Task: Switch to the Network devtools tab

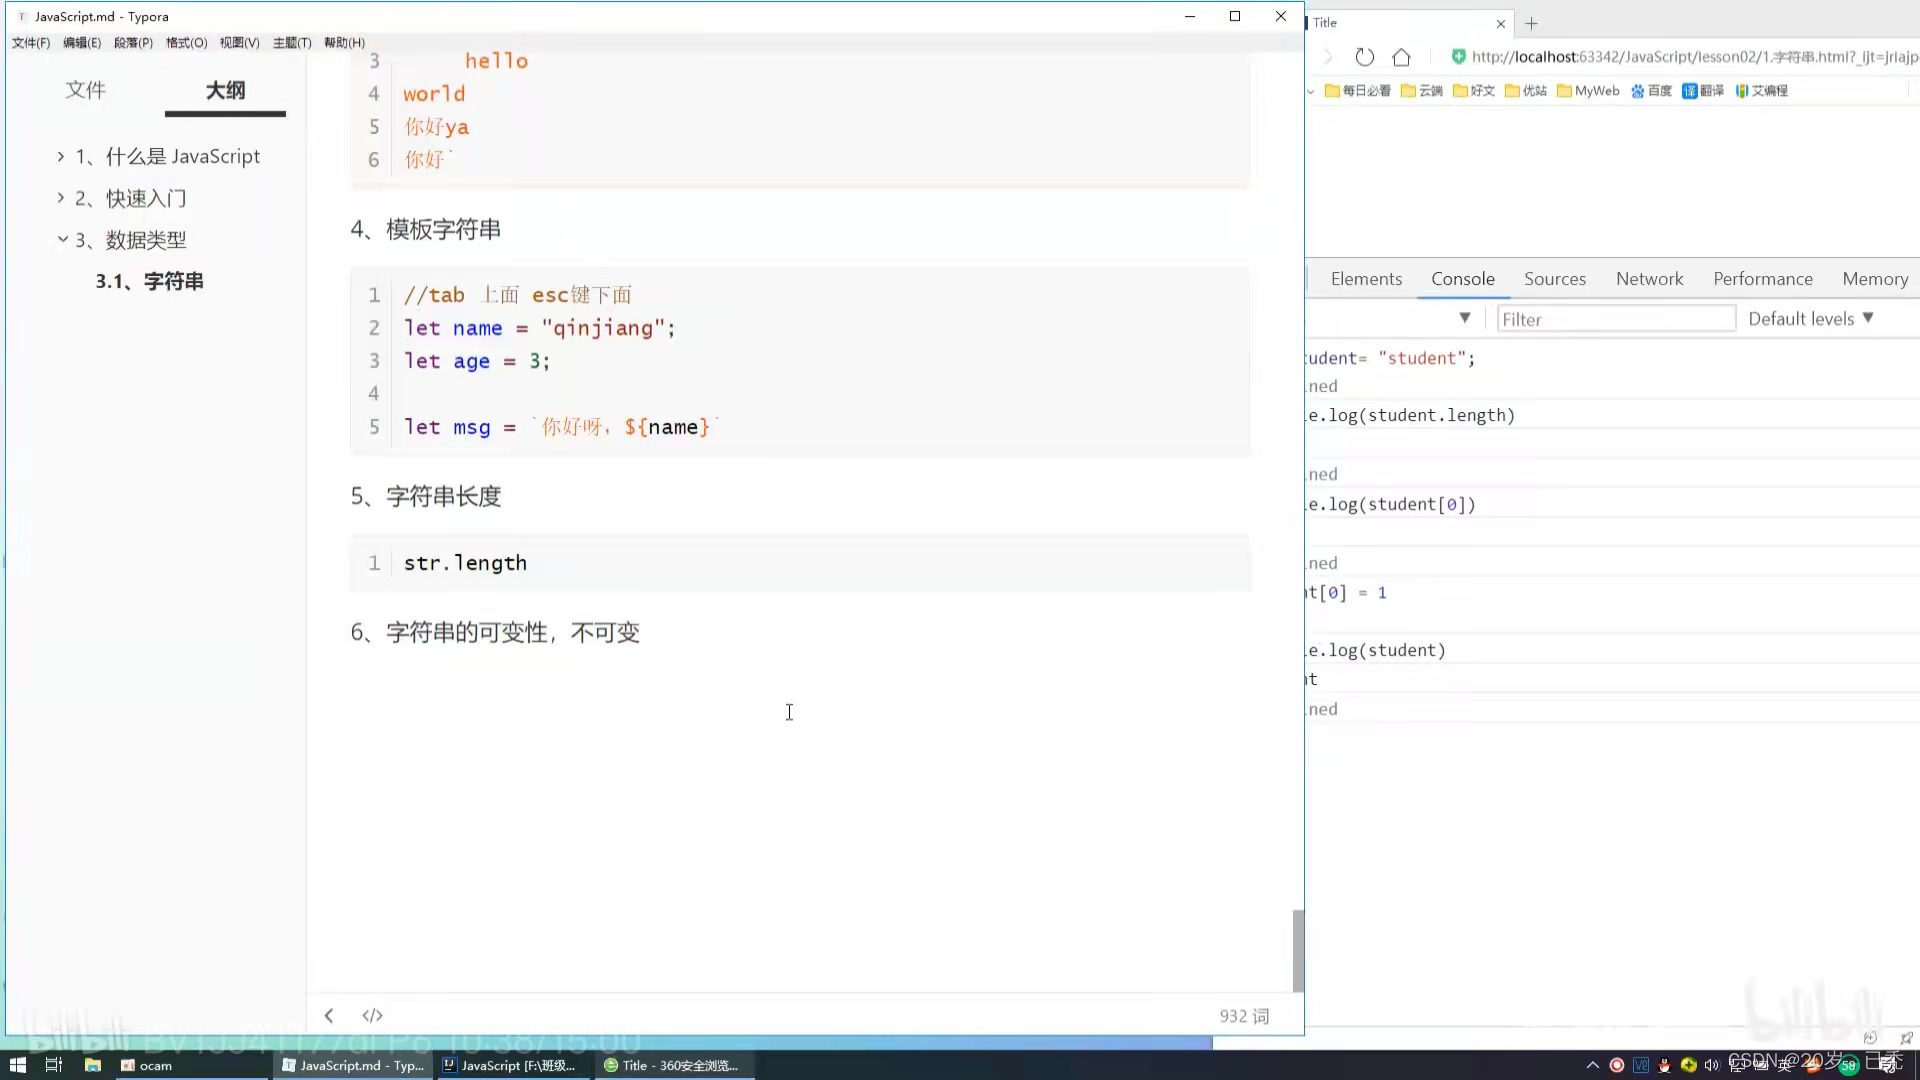Action: tap(1649, 279)
